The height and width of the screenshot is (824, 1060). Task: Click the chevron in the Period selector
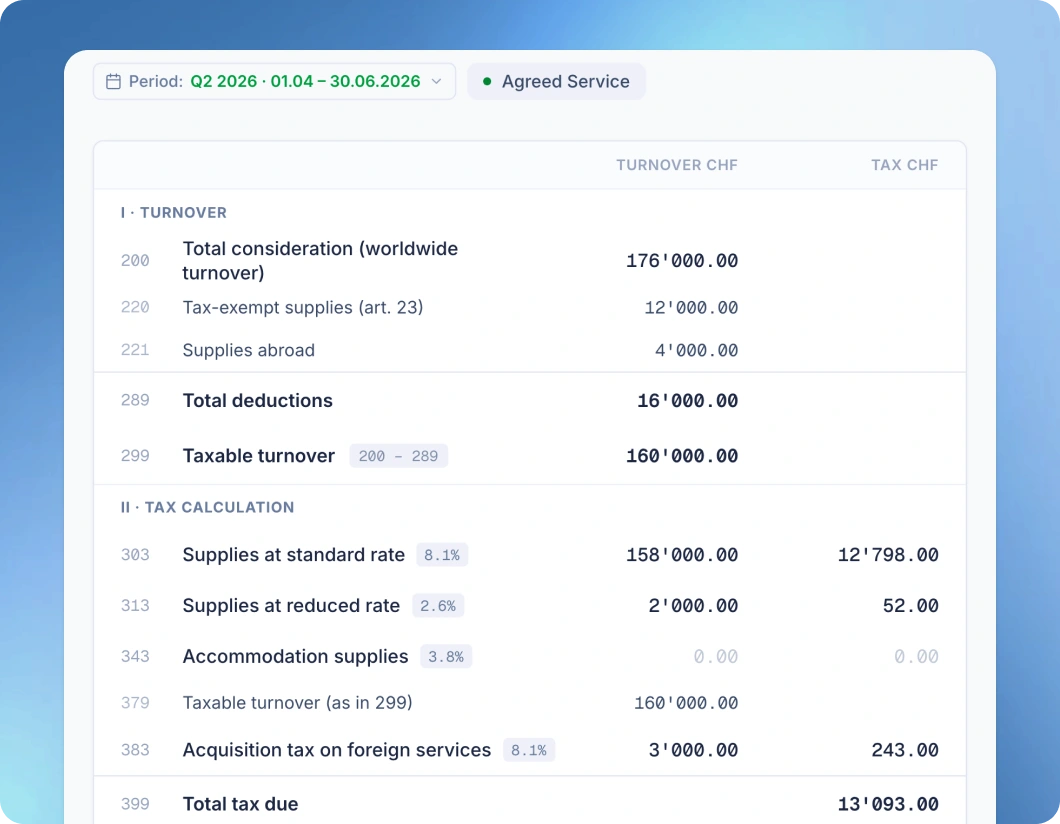[x=437, y=82]
